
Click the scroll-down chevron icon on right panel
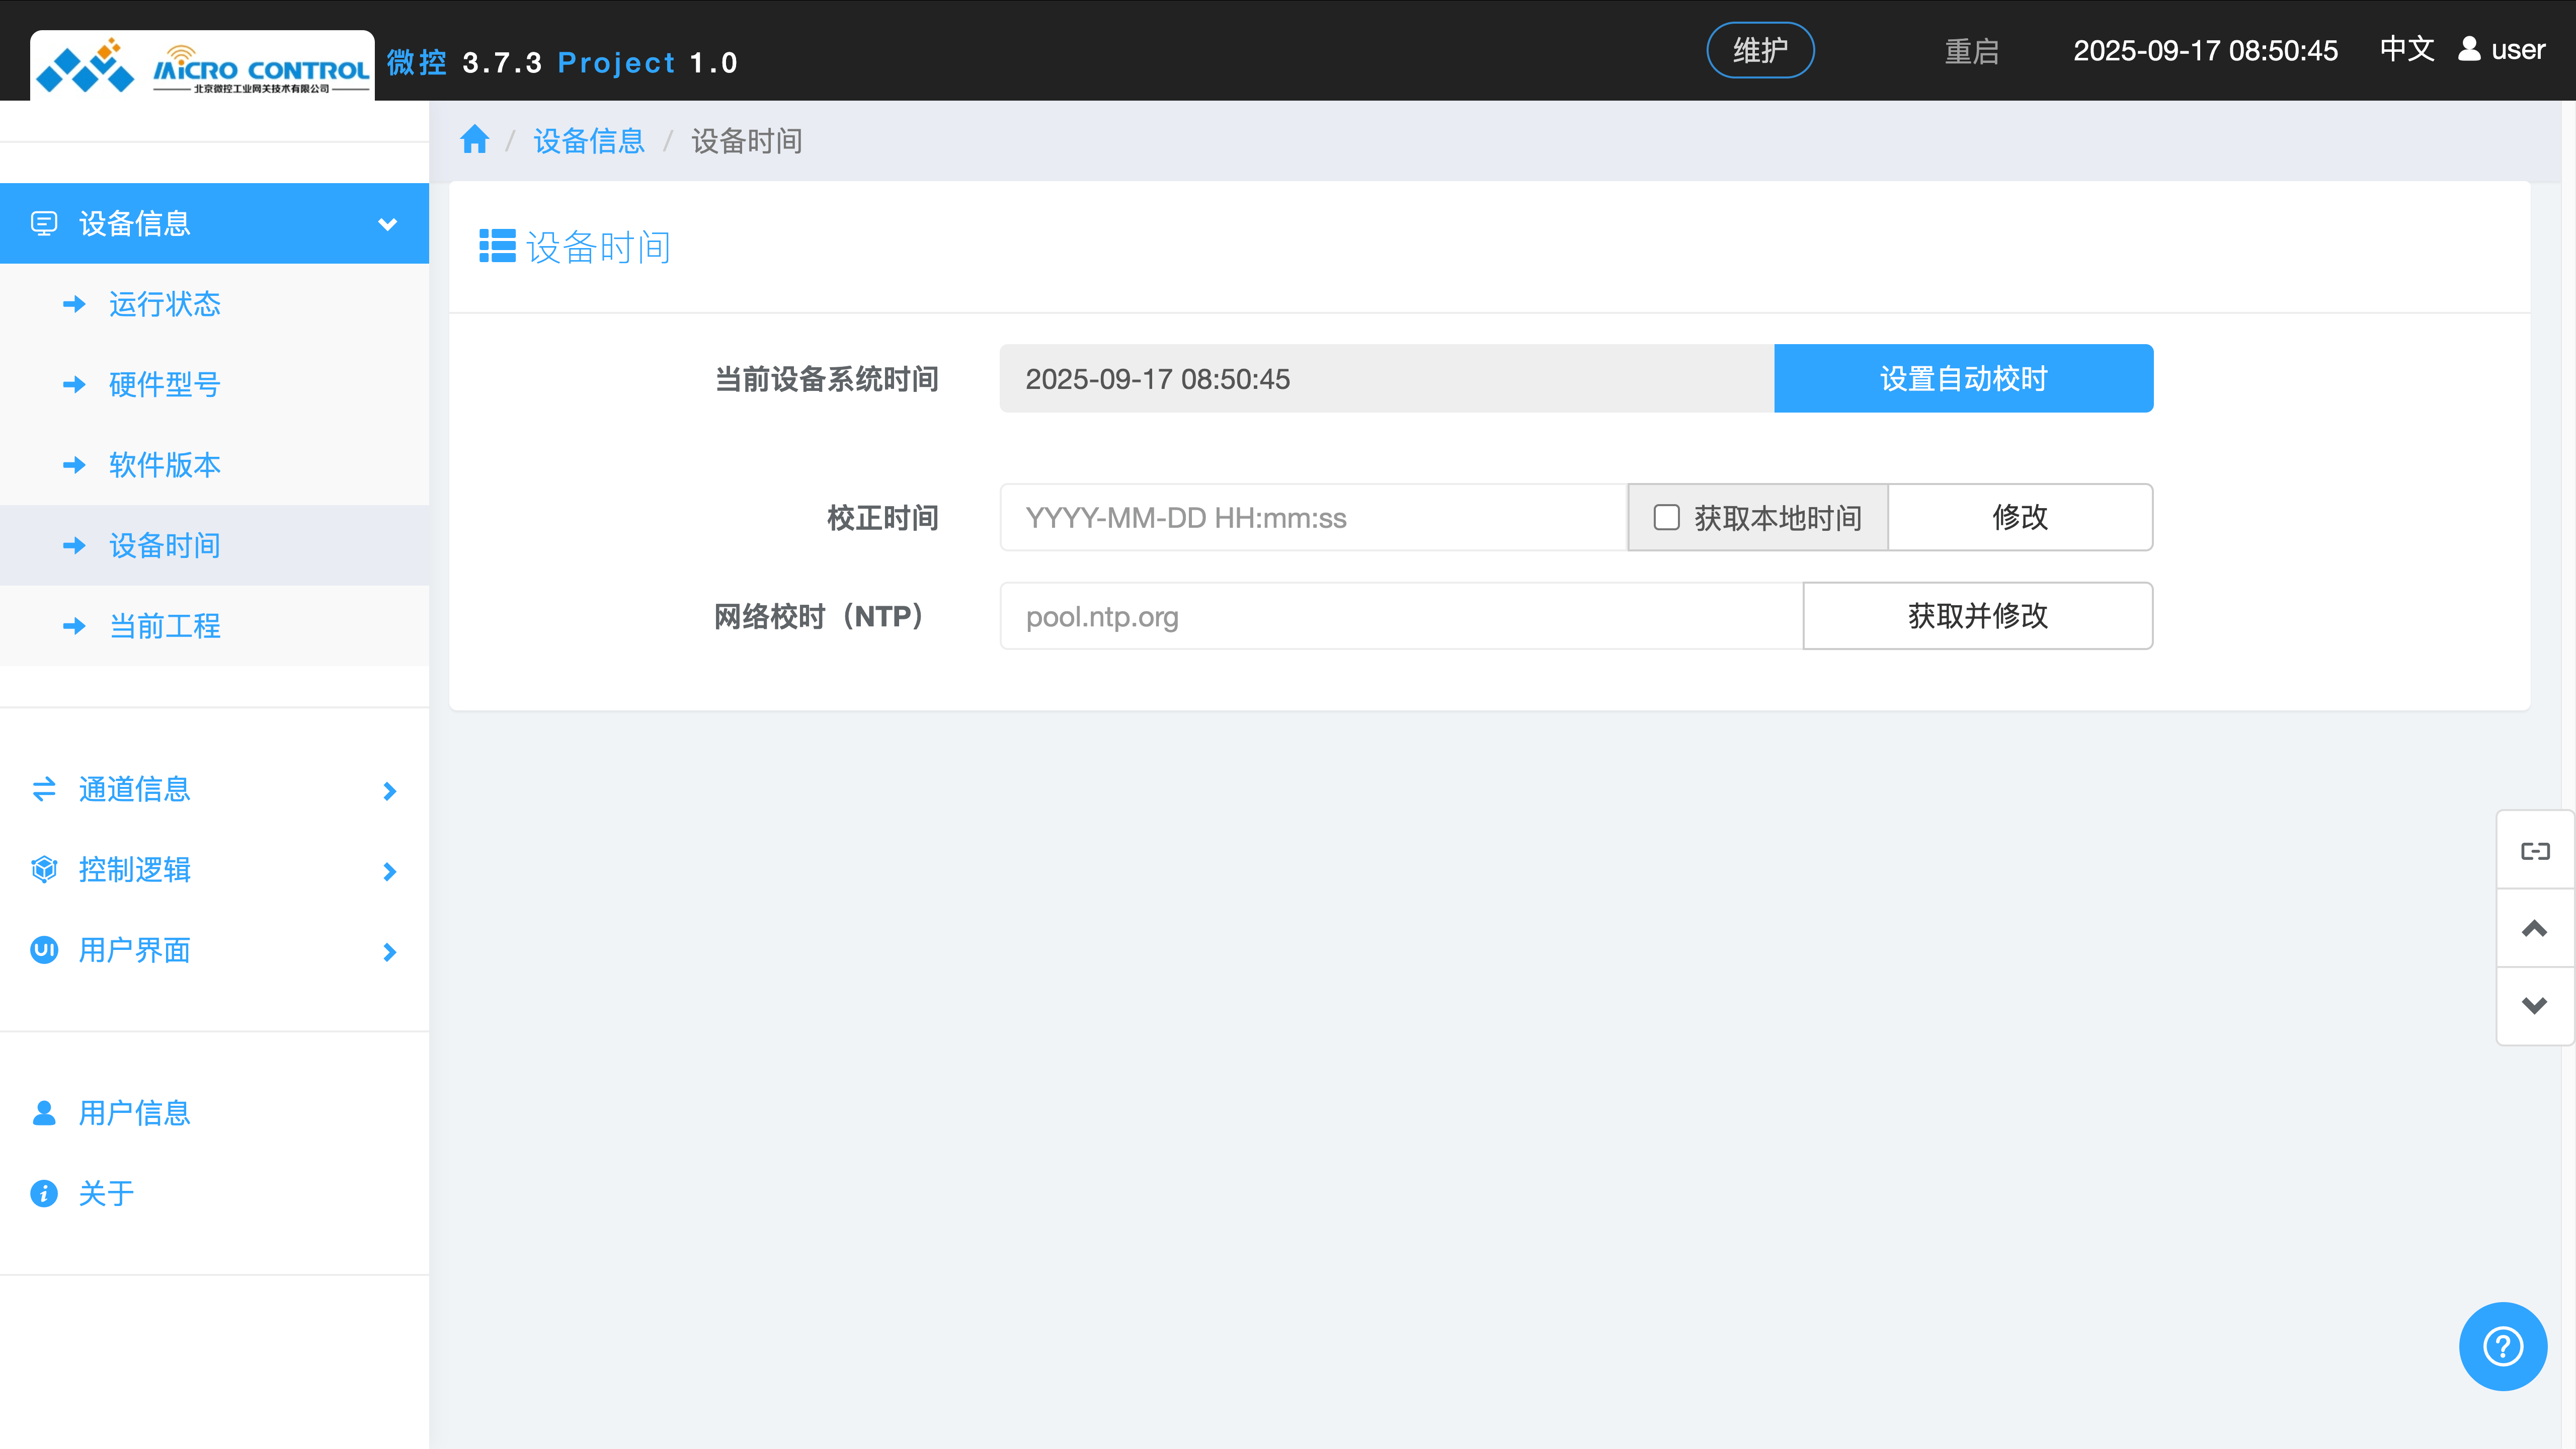point(2534,1006)
